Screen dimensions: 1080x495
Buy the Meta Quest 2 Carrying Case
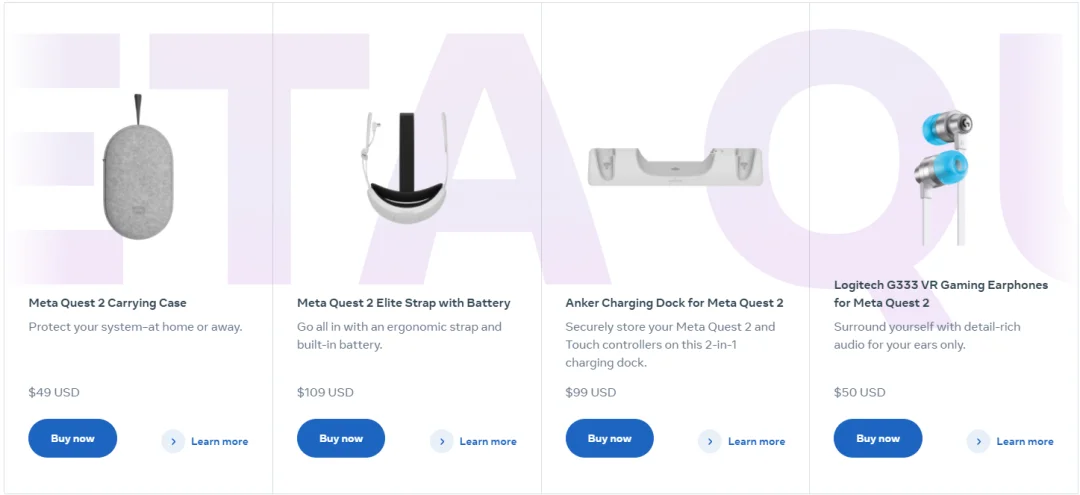tap(73, 438)
